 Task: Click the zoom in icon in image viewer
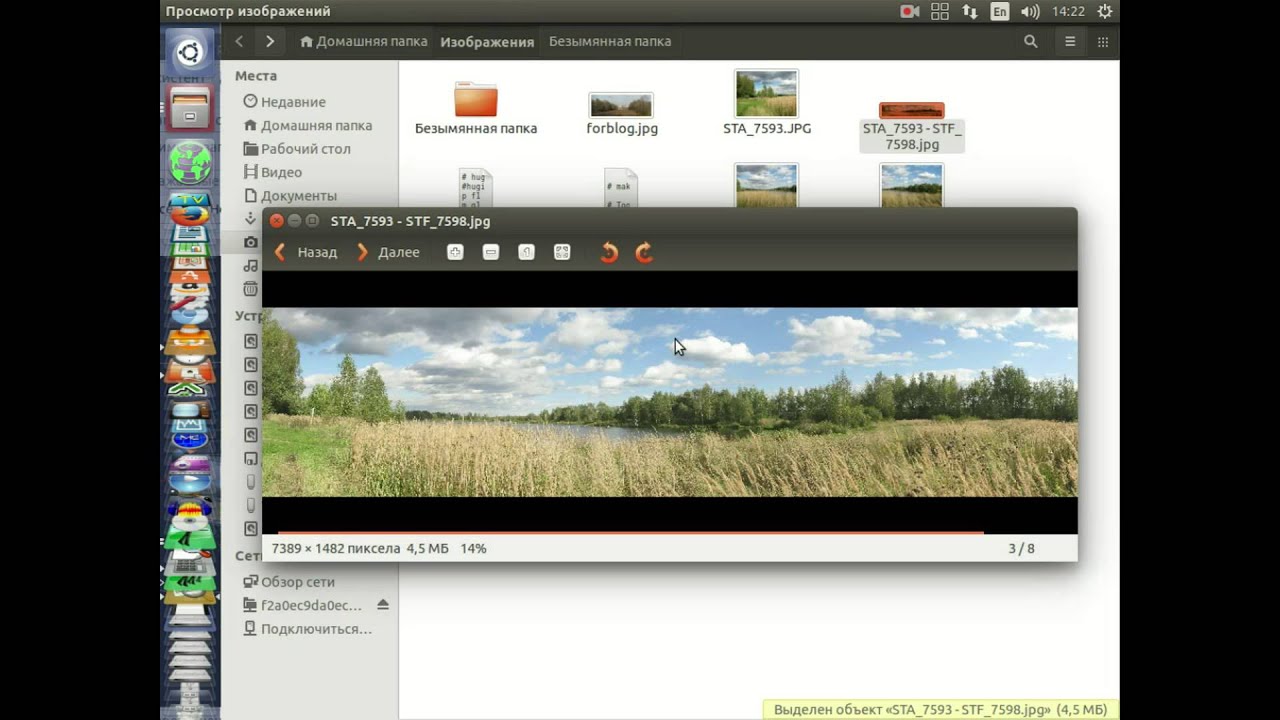point(455,253)
